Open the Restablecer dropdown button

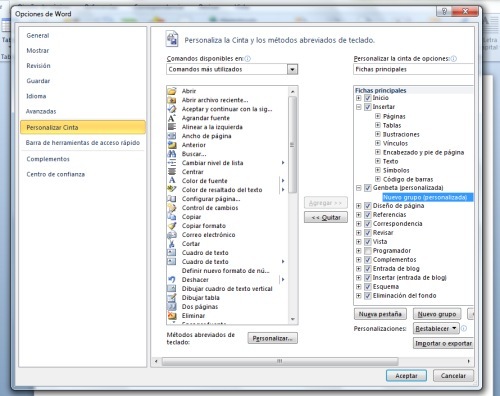point(436,329)
